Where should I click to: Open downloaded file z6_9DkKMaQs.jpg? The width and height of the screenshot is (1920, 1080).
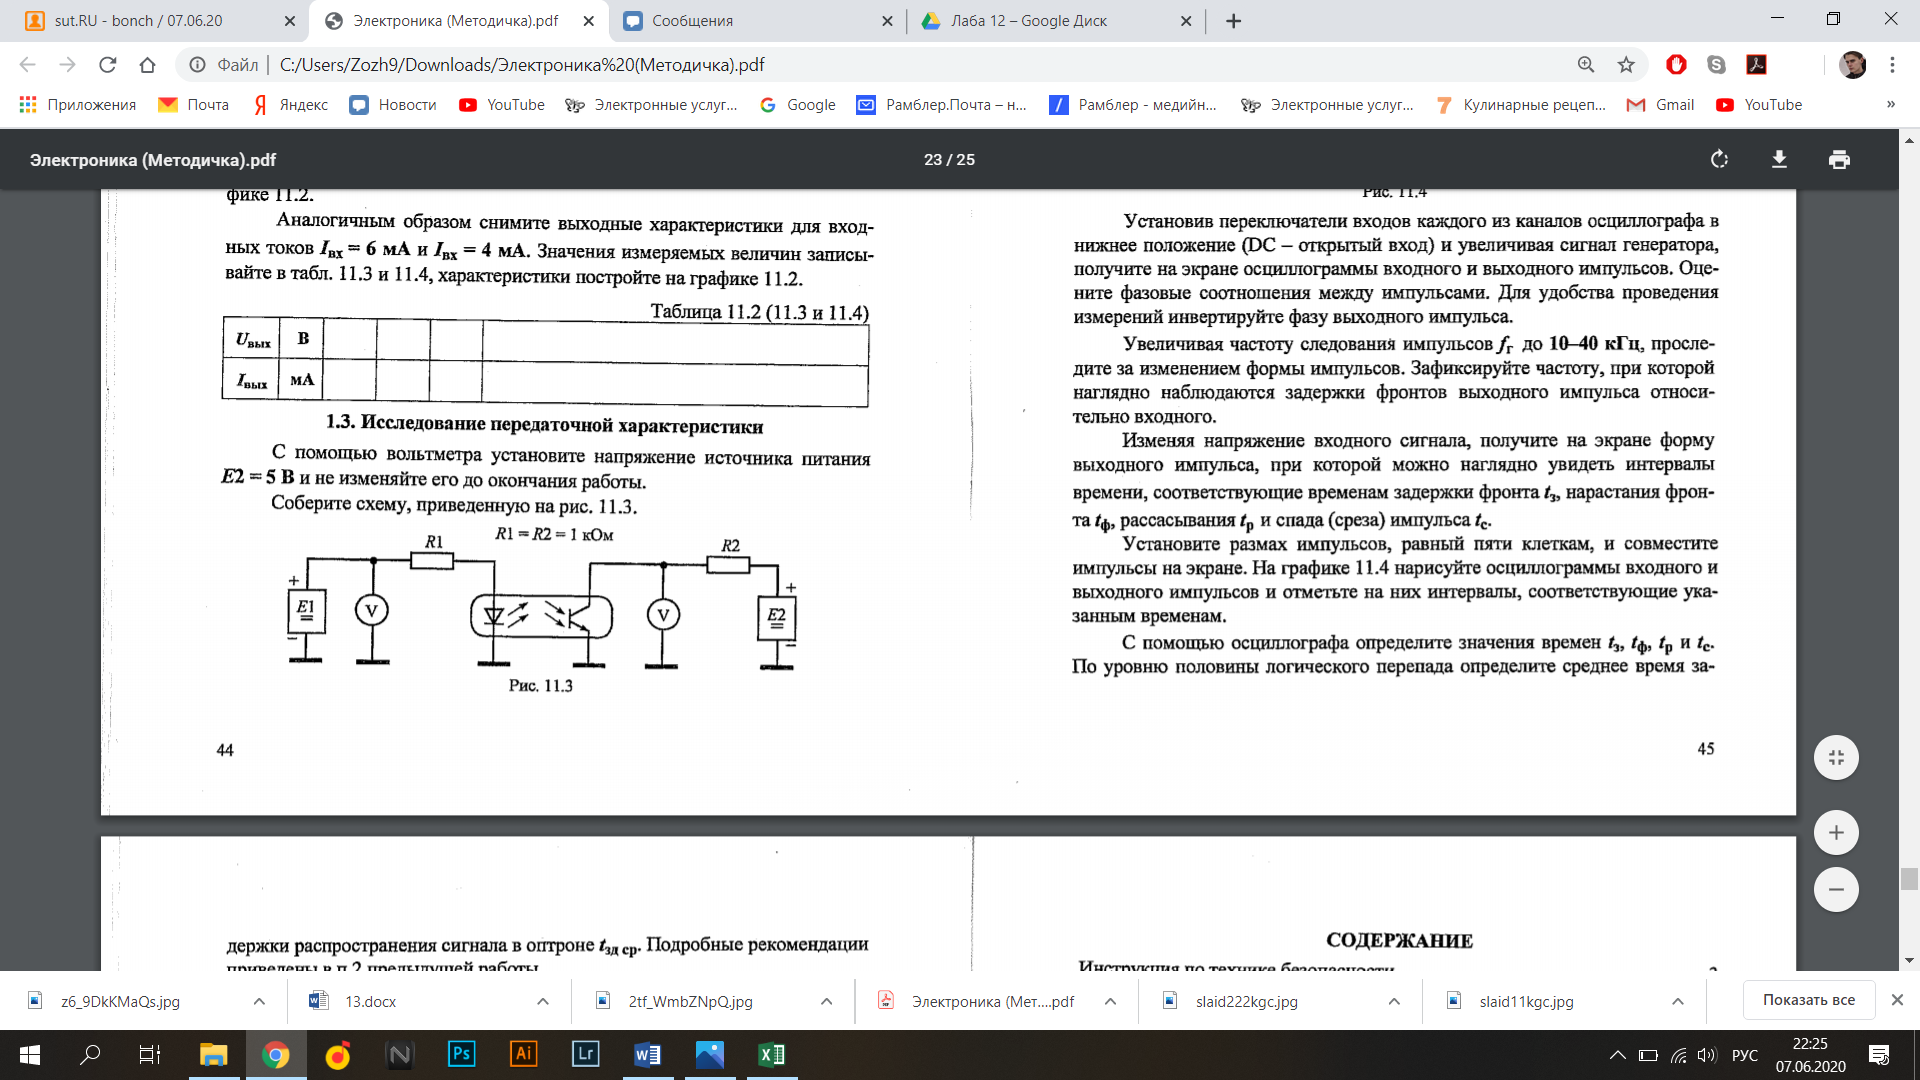[120, 1001]
